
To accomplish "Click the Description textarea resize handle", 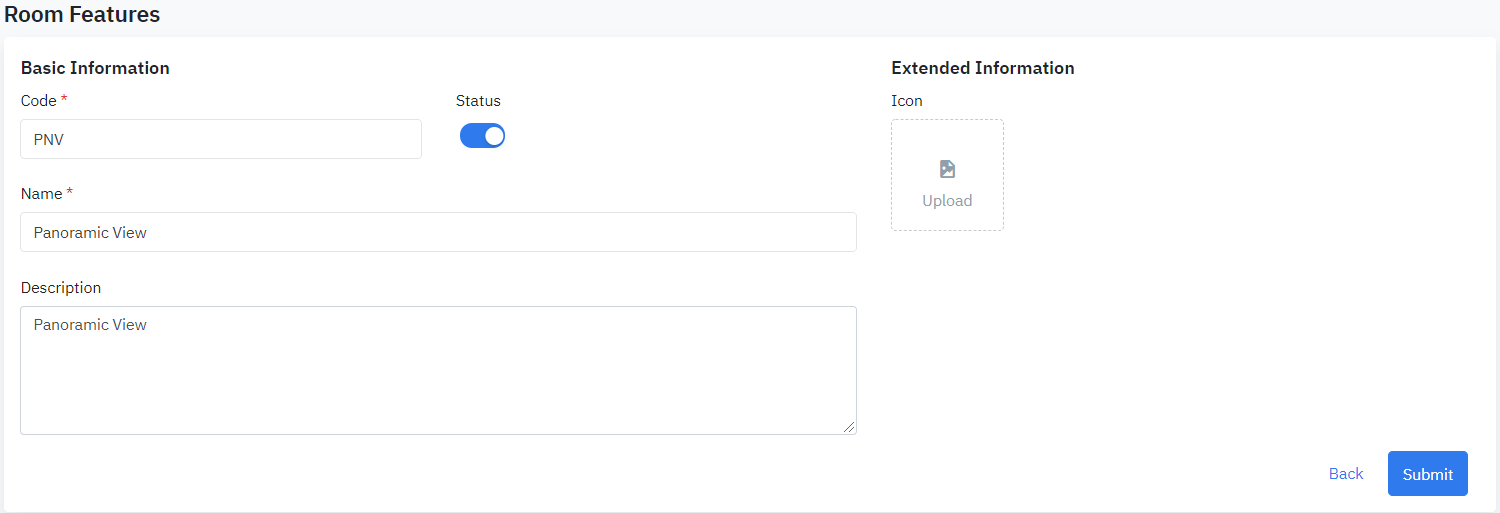I will (x=849, y=427).
